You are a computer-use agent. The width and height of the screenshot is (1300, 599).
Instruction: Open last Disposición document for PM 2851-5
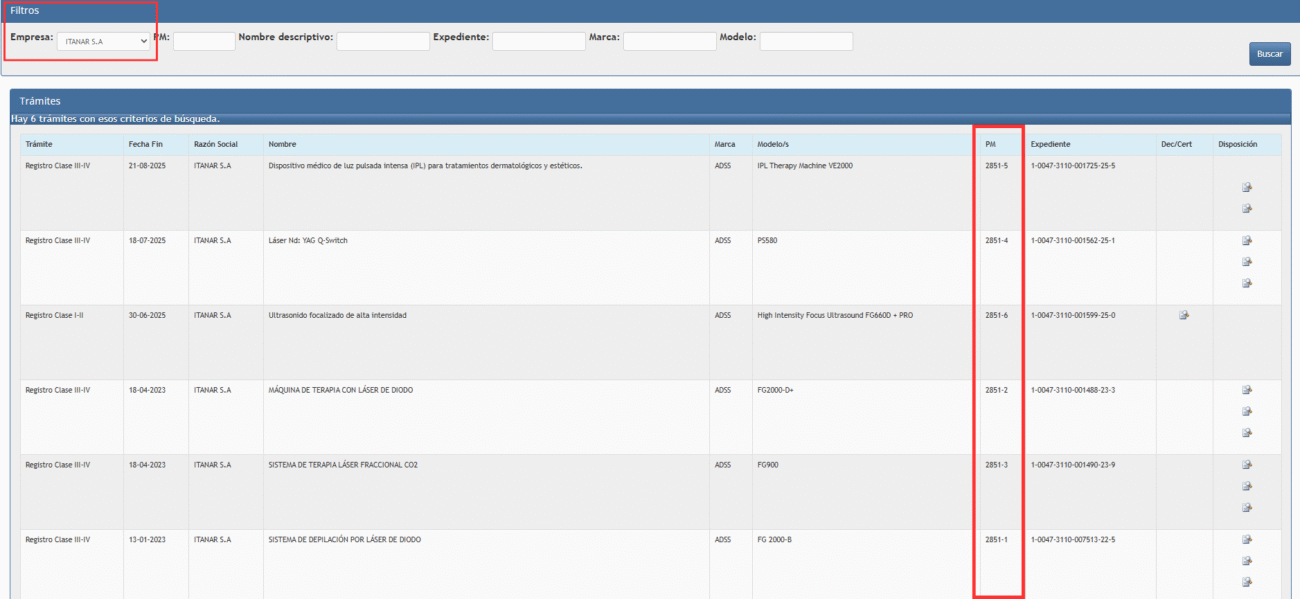1247,209
